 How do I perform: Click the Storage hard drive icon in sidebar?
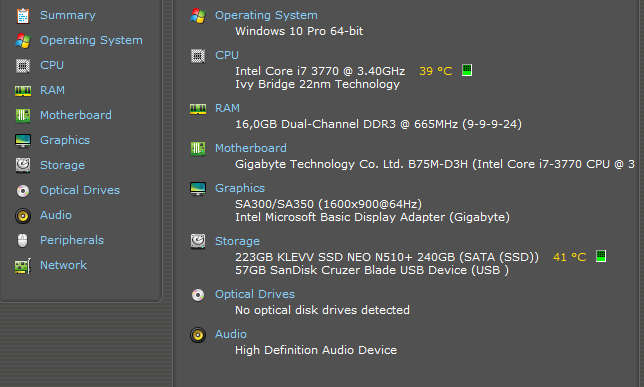click(23, 165)
